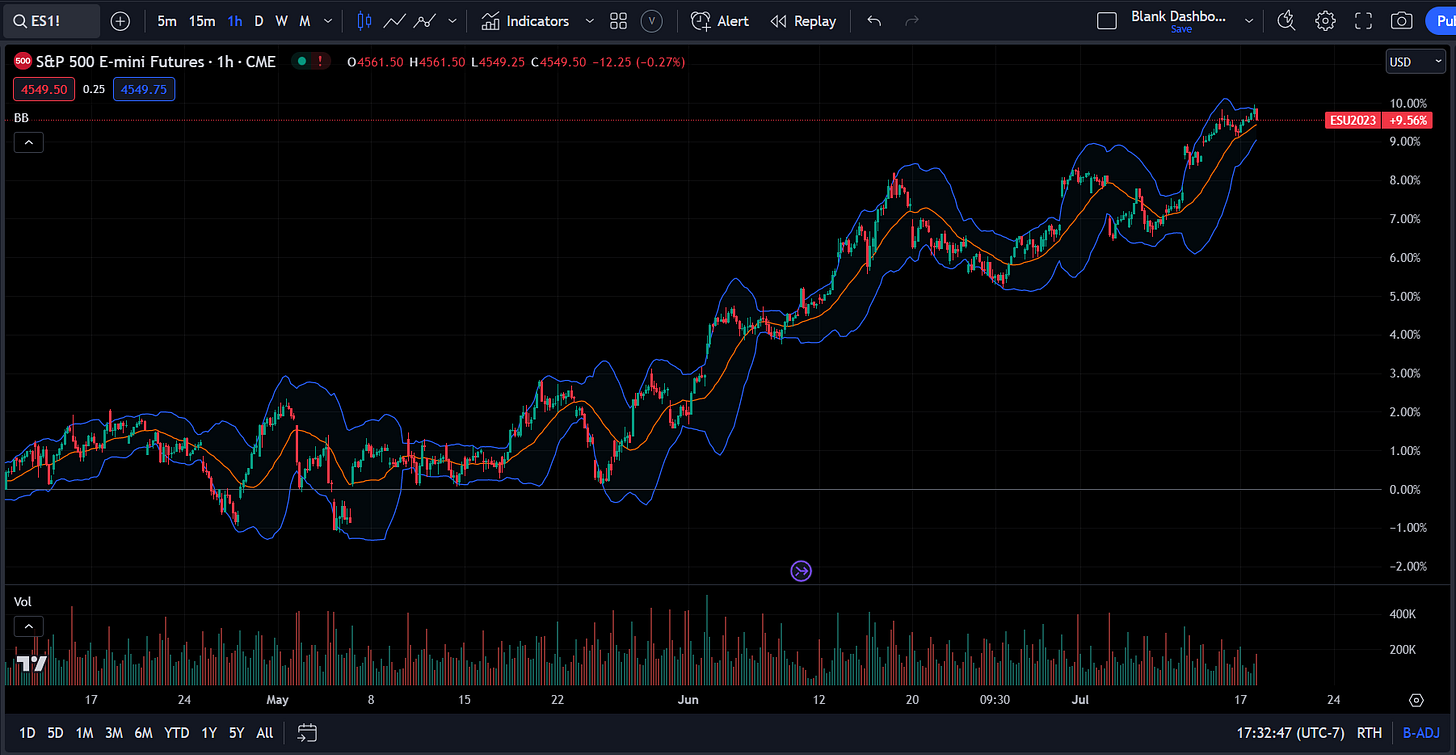Screen dimensions: 1456x755
Task: Switch to the 5m timeframe
Action: [x=167, y=21]
